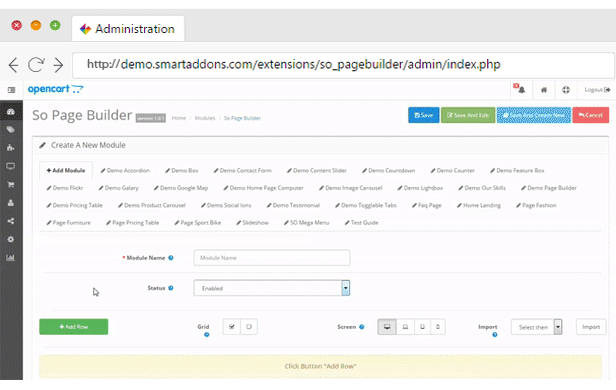The image size is (616, 390).
Task: Select the unchecked Grid option
Action: pos(249,327)
